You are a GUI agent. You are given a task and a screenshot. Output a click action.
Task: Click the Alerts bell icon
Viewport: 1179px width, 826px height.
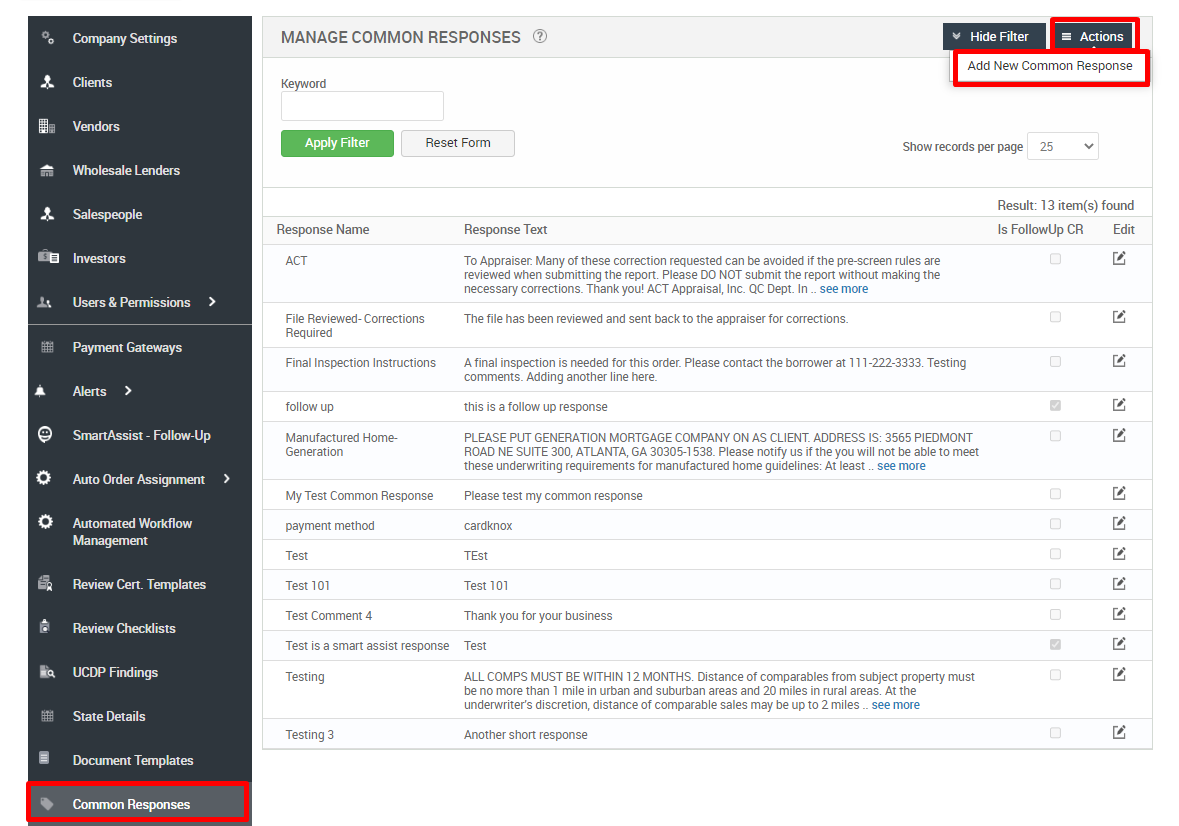coord(41,391)
